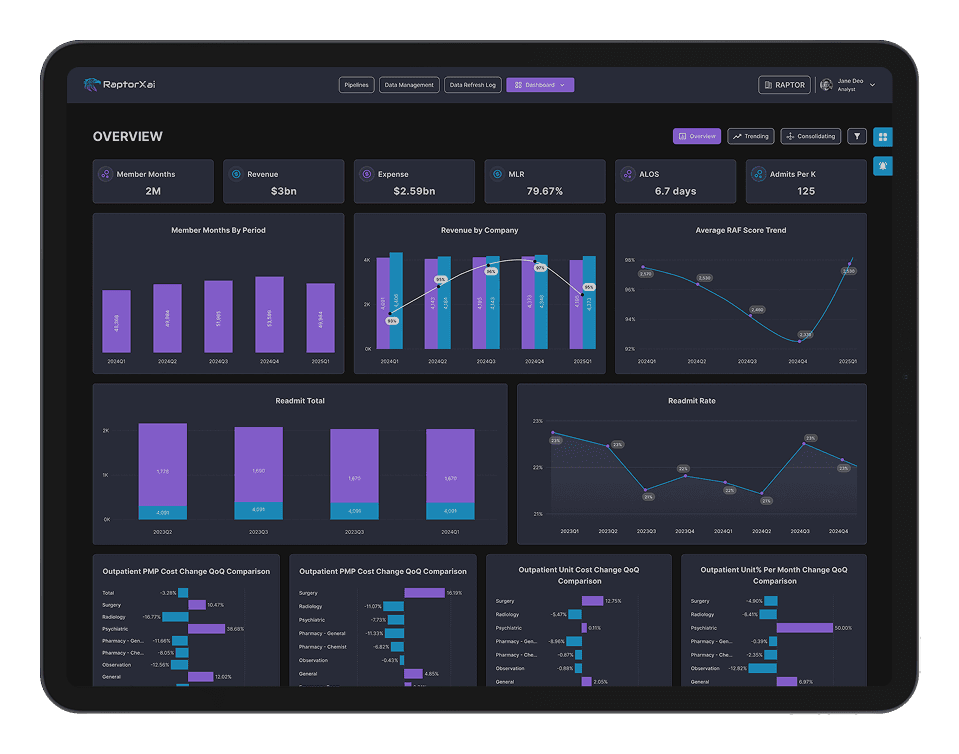Click the 2024Q3 peak point in Readmit Rate

[804, 443]
